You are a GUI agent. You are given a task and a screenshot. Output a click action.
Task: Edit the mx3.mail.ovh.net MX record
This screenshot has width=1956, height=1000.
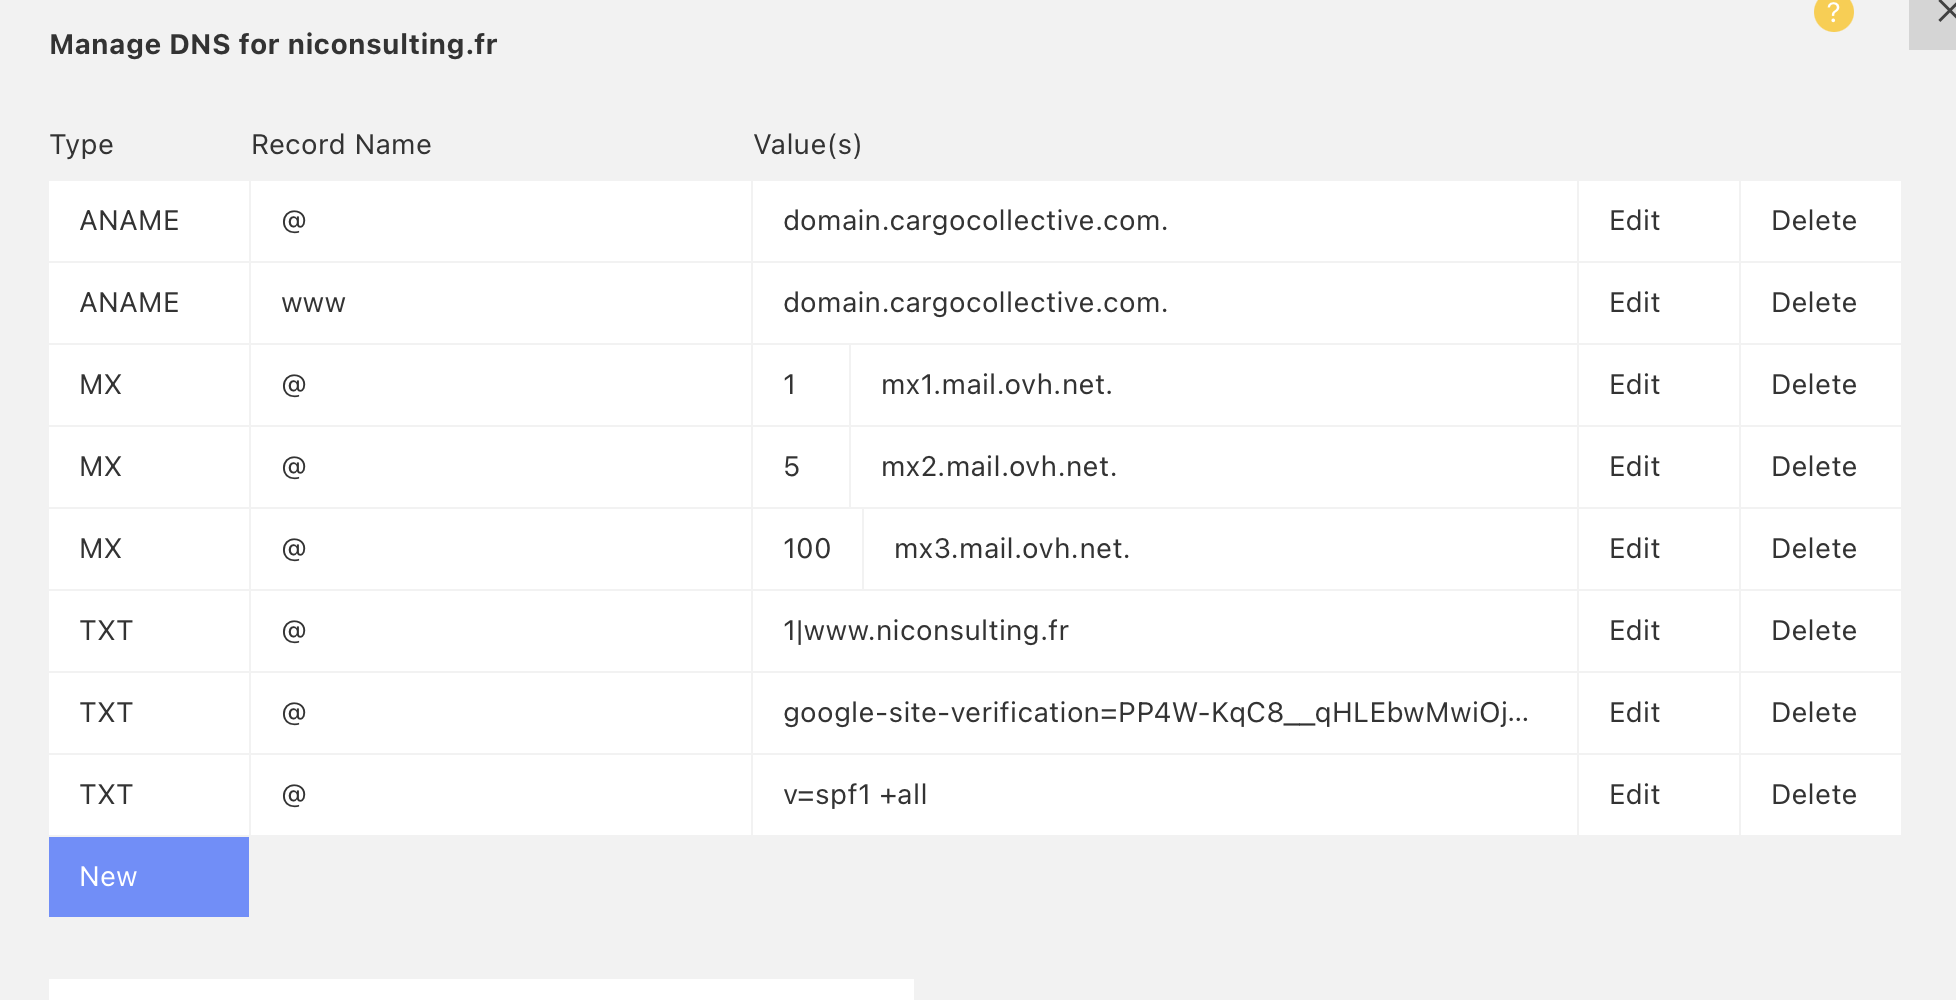(1634, 549)
